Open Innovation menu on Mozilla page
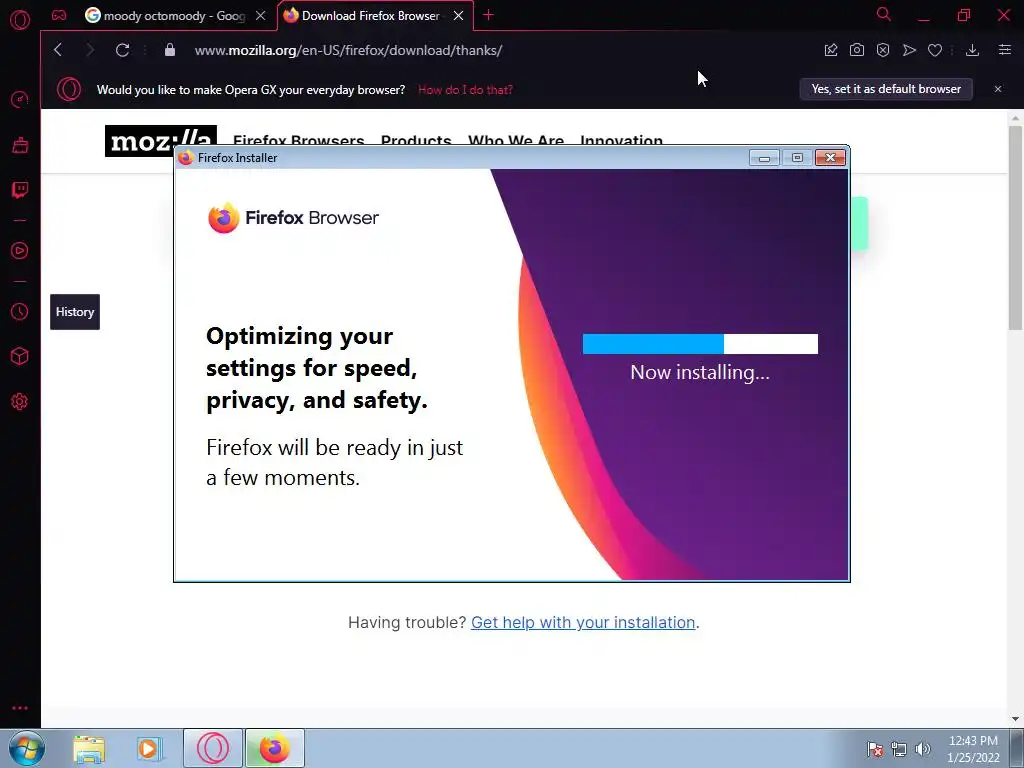 pyautogui.click(x=621, y=140)
